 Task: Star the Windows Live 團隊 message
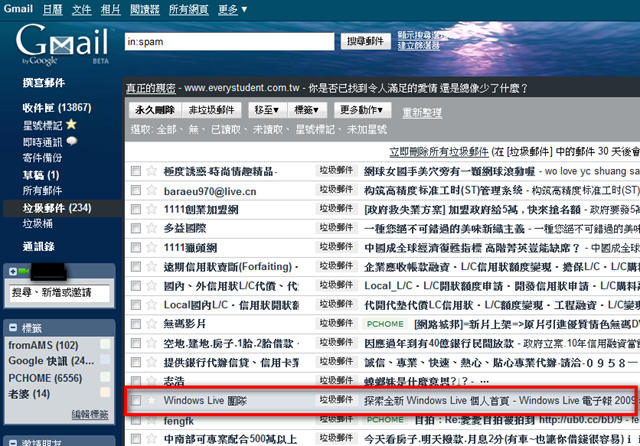151,400
